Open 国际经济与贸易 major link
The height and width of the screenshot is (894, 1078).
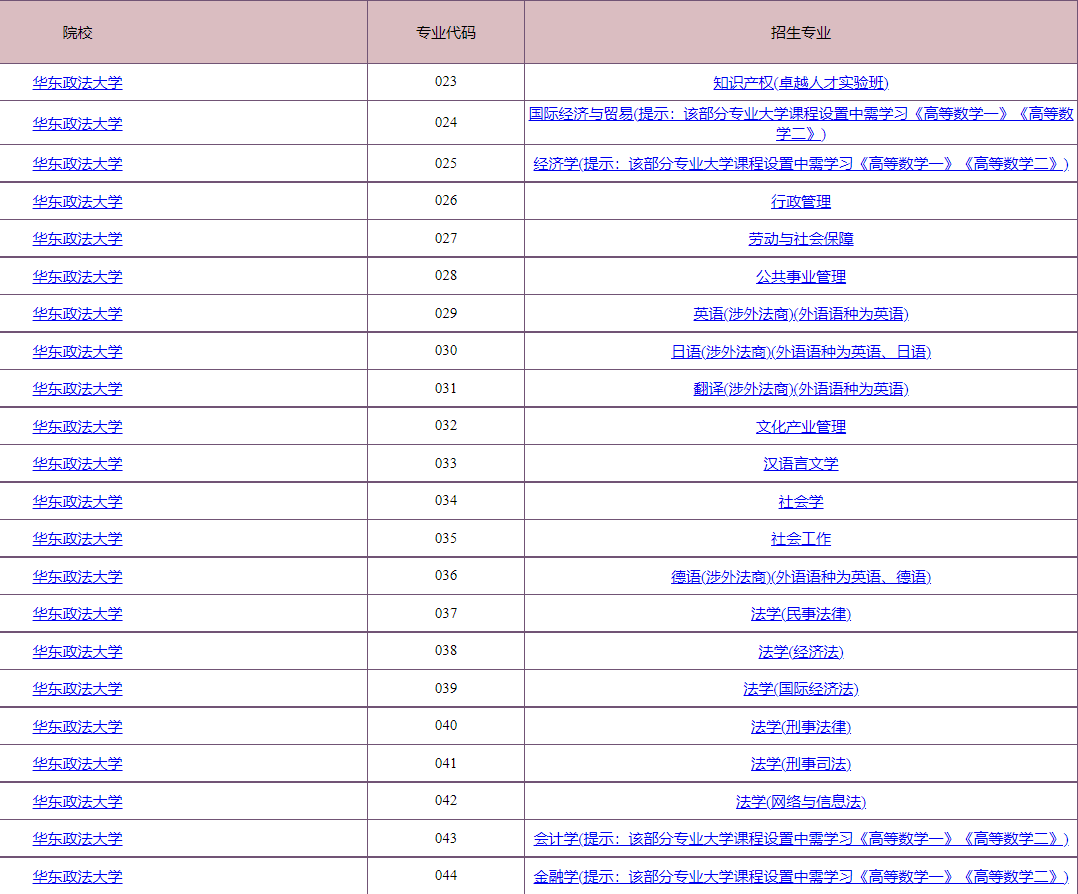coord(800,124)
